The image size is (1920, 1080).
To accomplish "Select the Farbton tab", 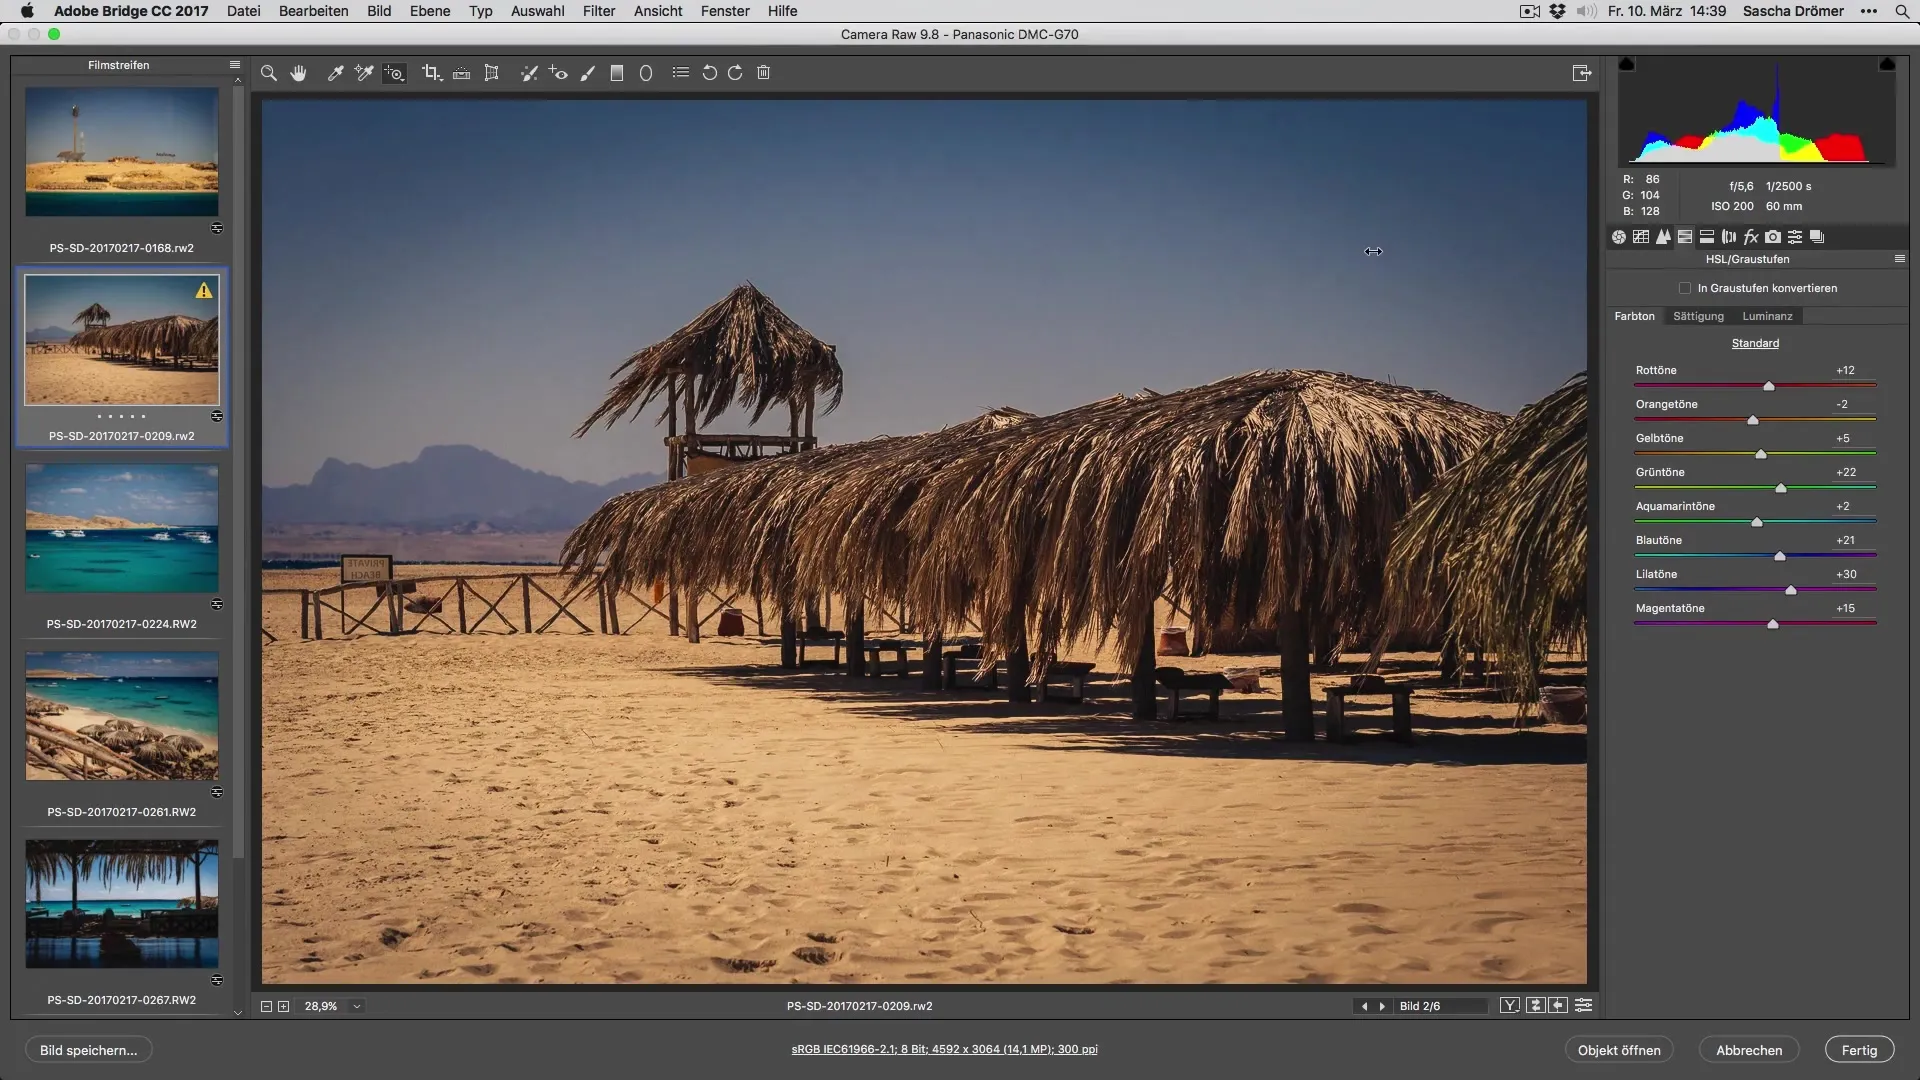I will click(1634, 316).
